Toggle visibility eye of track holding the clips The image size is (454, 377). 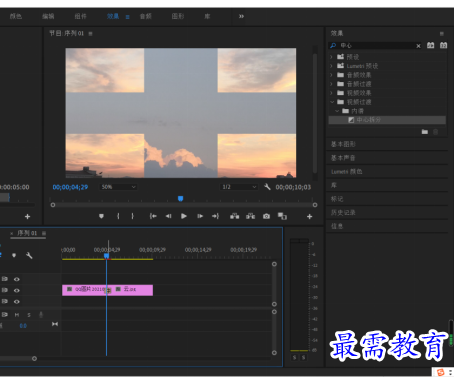(17, 290)
